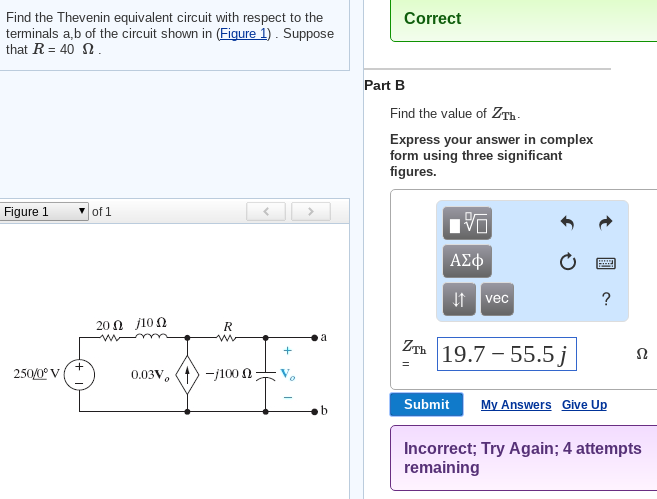Click the subscript/superscript arrows button

[459, 299]
